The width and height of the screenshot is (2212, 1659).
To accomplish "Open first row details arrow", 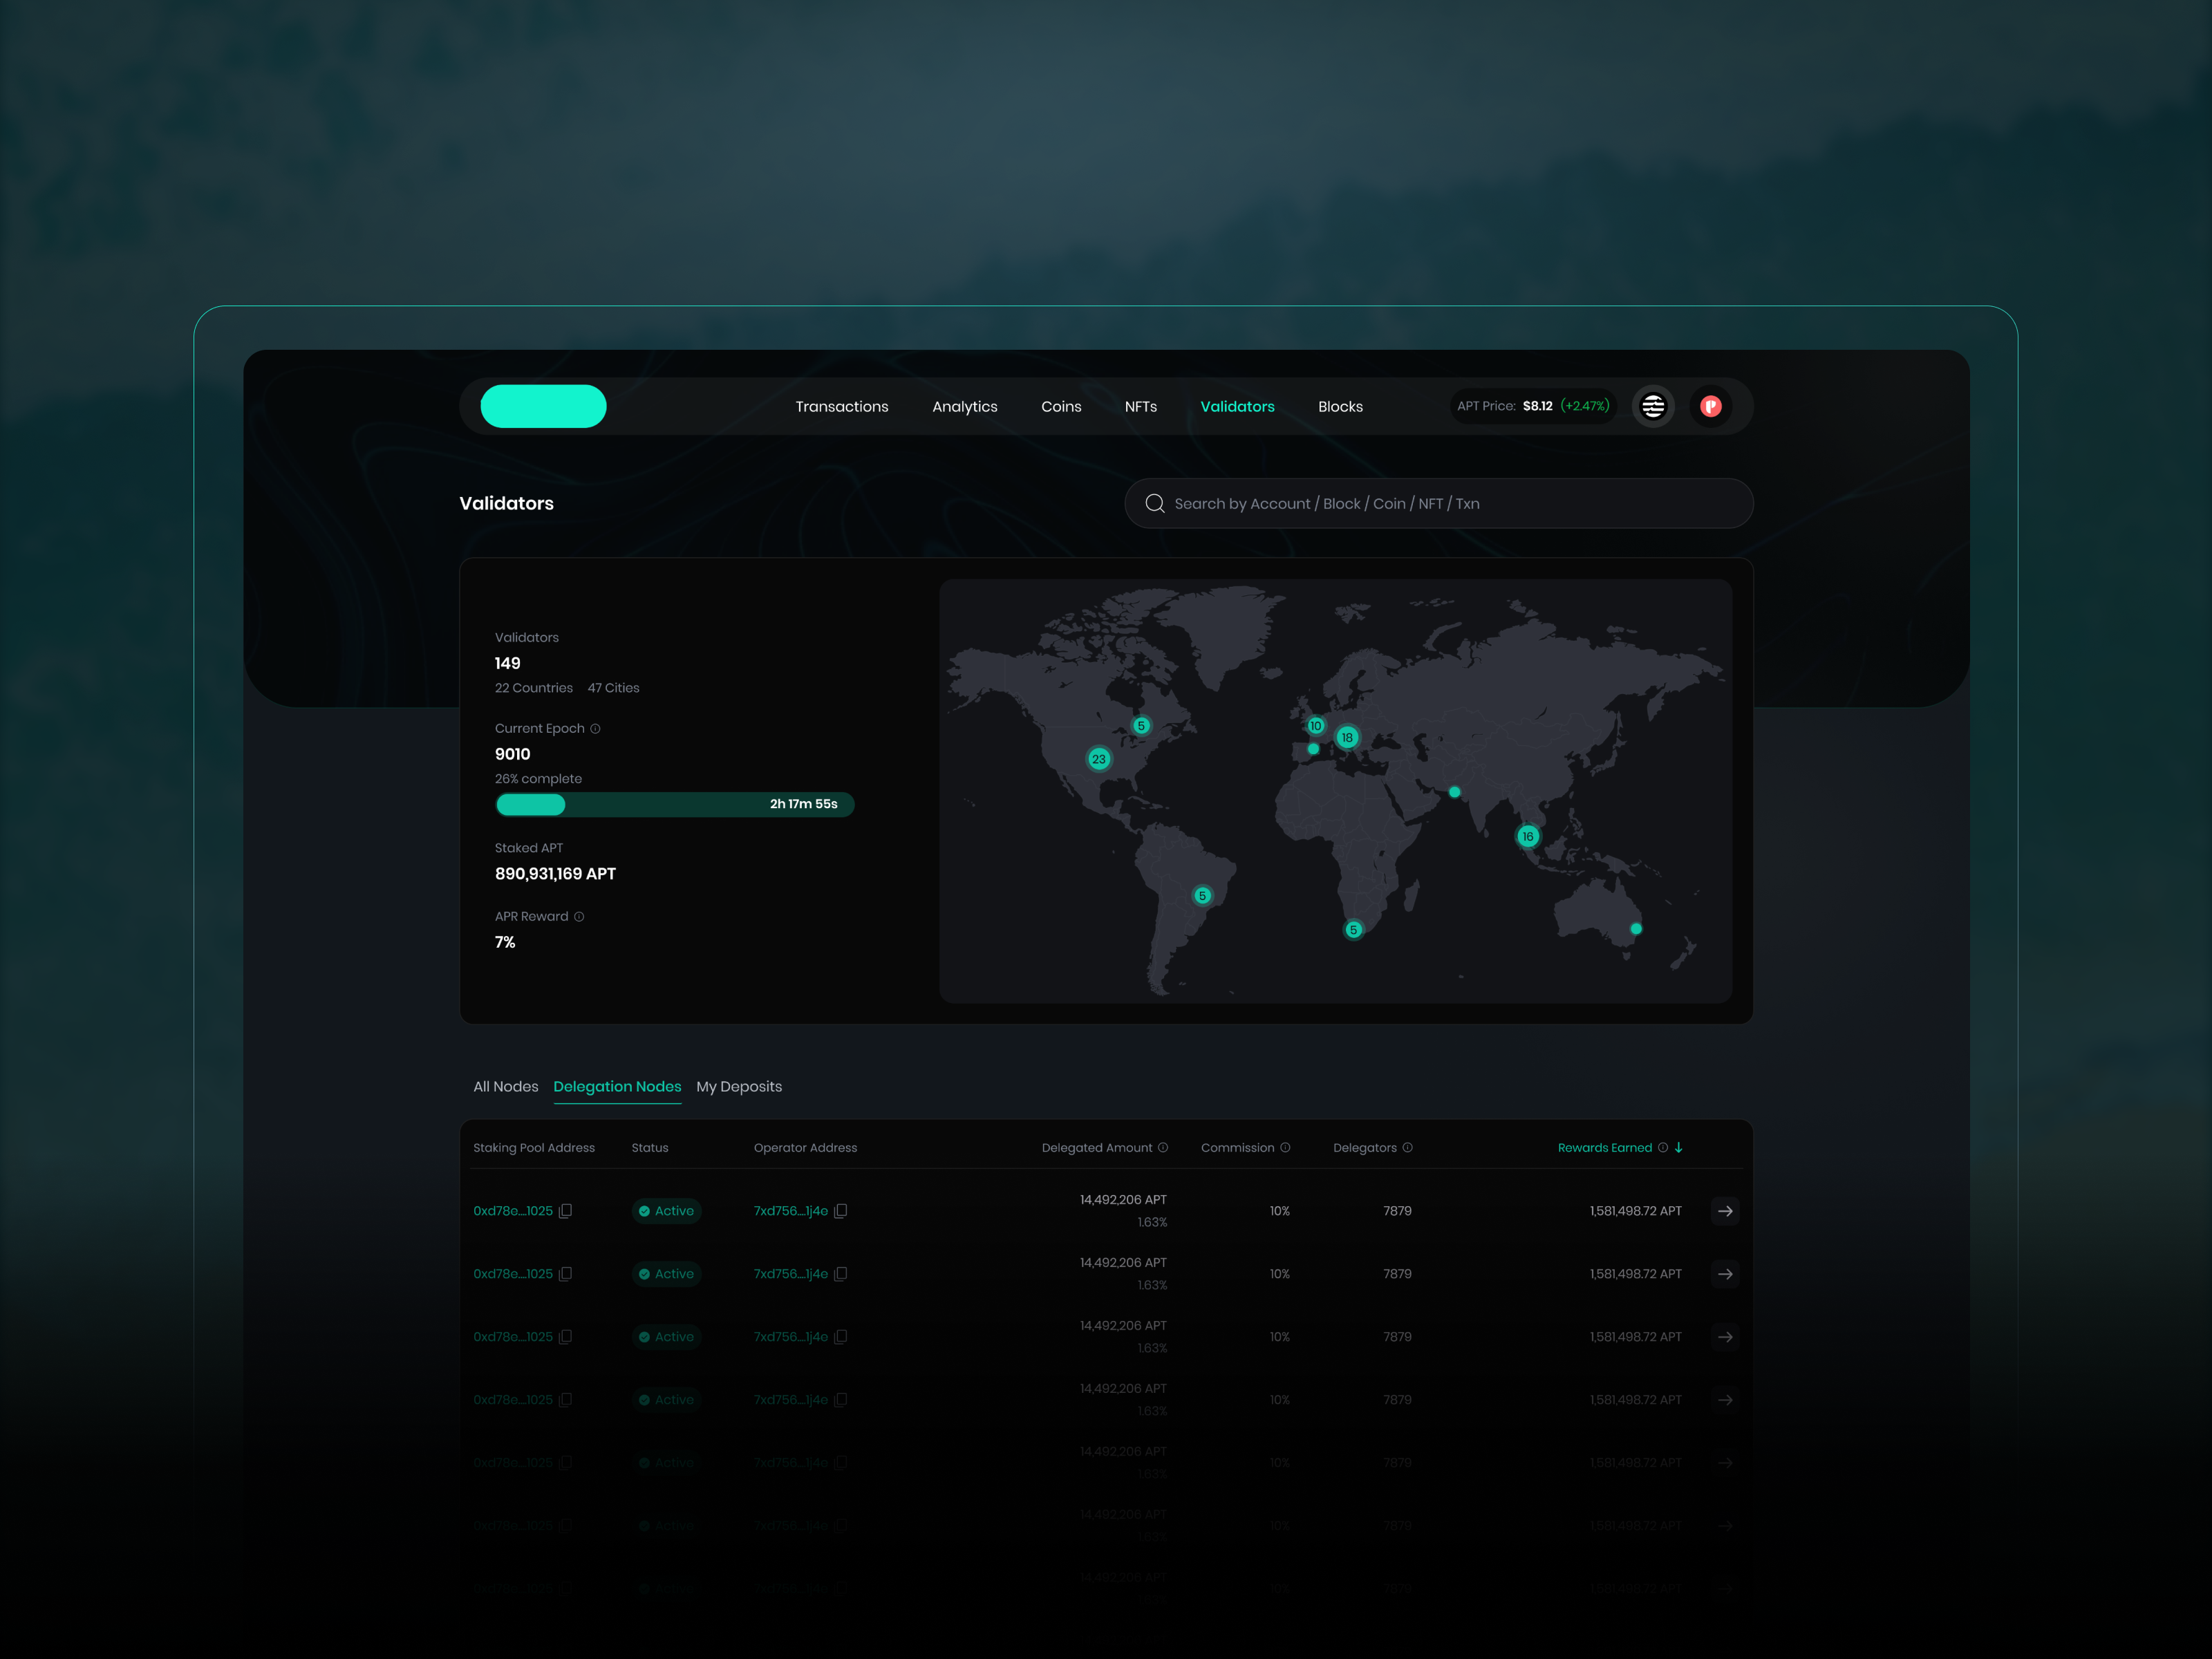I will tap(1725, 1211).
